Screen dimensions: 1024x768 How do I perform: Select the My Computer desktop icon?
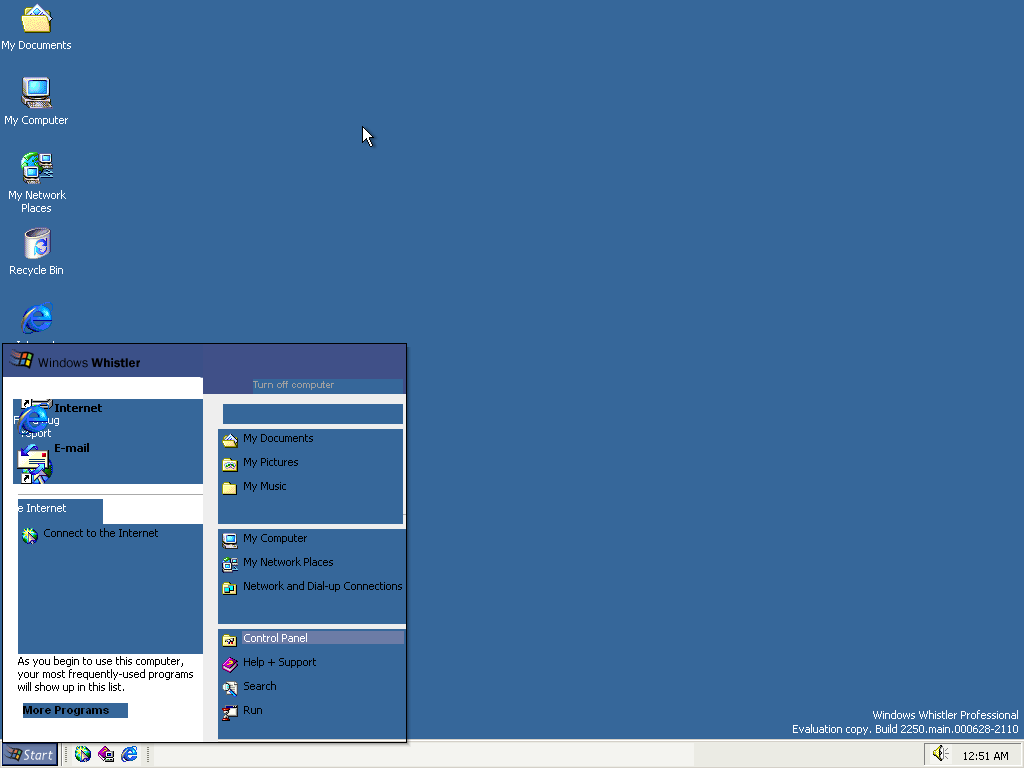pos(36,102)
